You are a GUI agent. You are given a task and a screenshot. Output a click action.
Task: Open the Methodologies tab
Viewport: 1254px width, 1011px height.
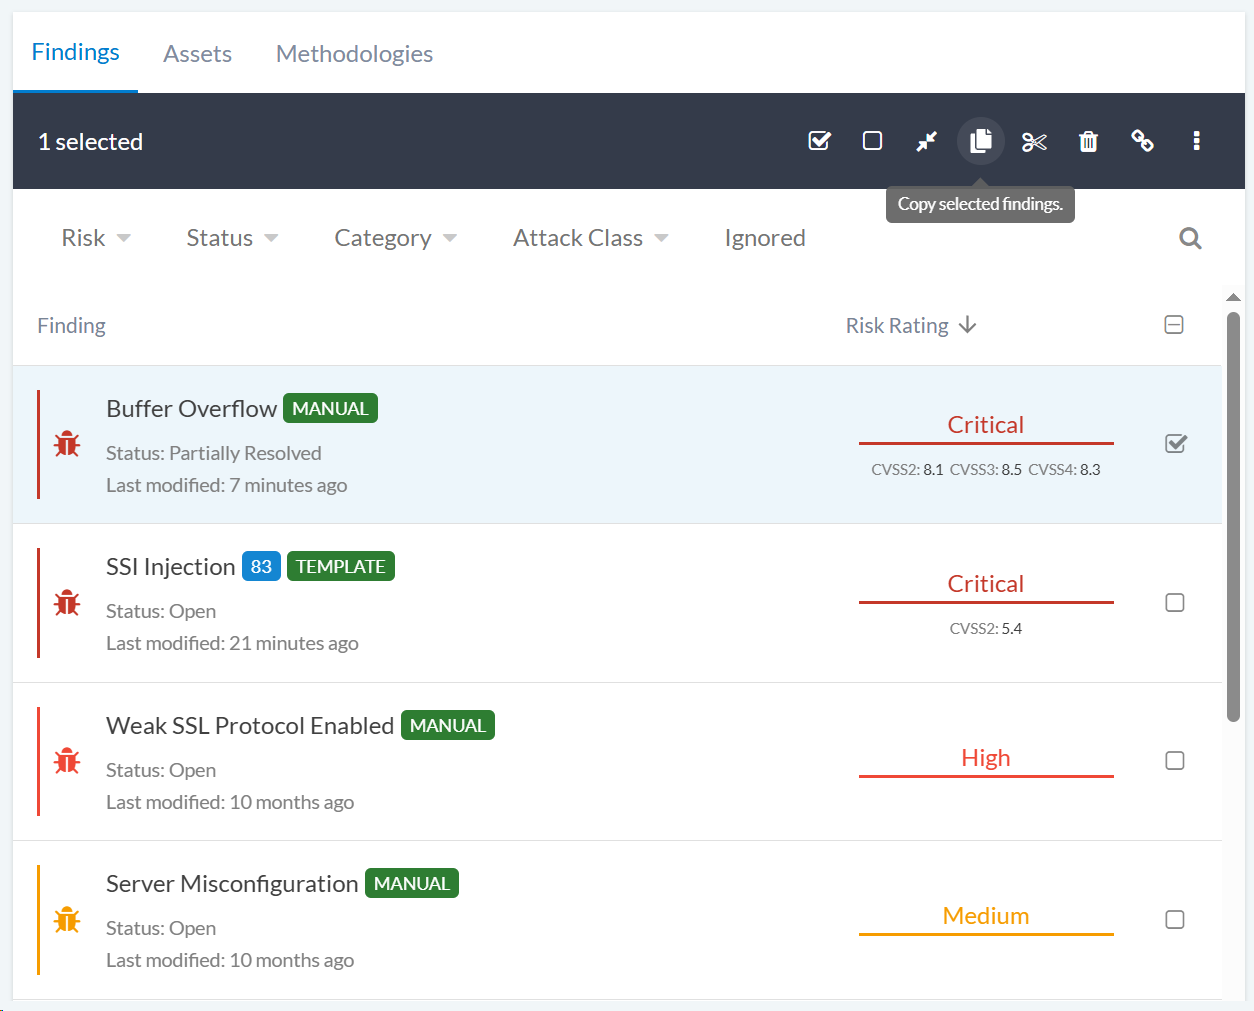coord(354,54)
